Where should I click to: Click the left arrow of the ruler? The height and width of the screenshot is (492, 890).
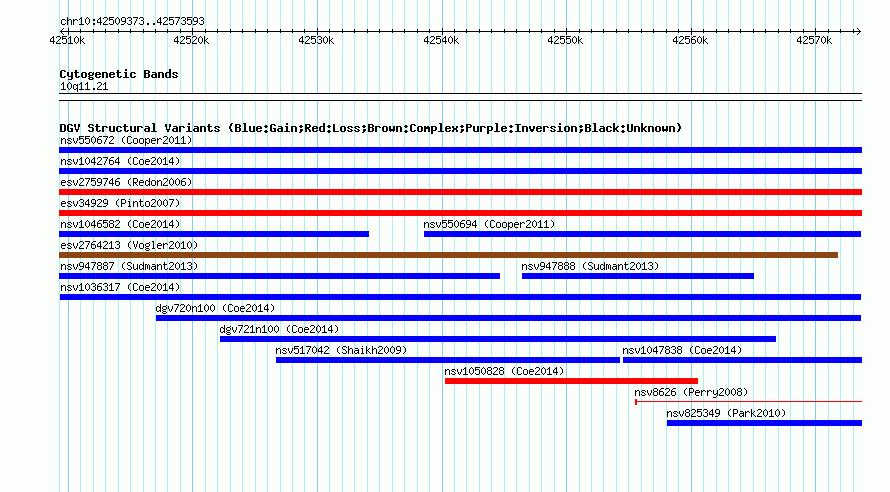pos(62,31)
